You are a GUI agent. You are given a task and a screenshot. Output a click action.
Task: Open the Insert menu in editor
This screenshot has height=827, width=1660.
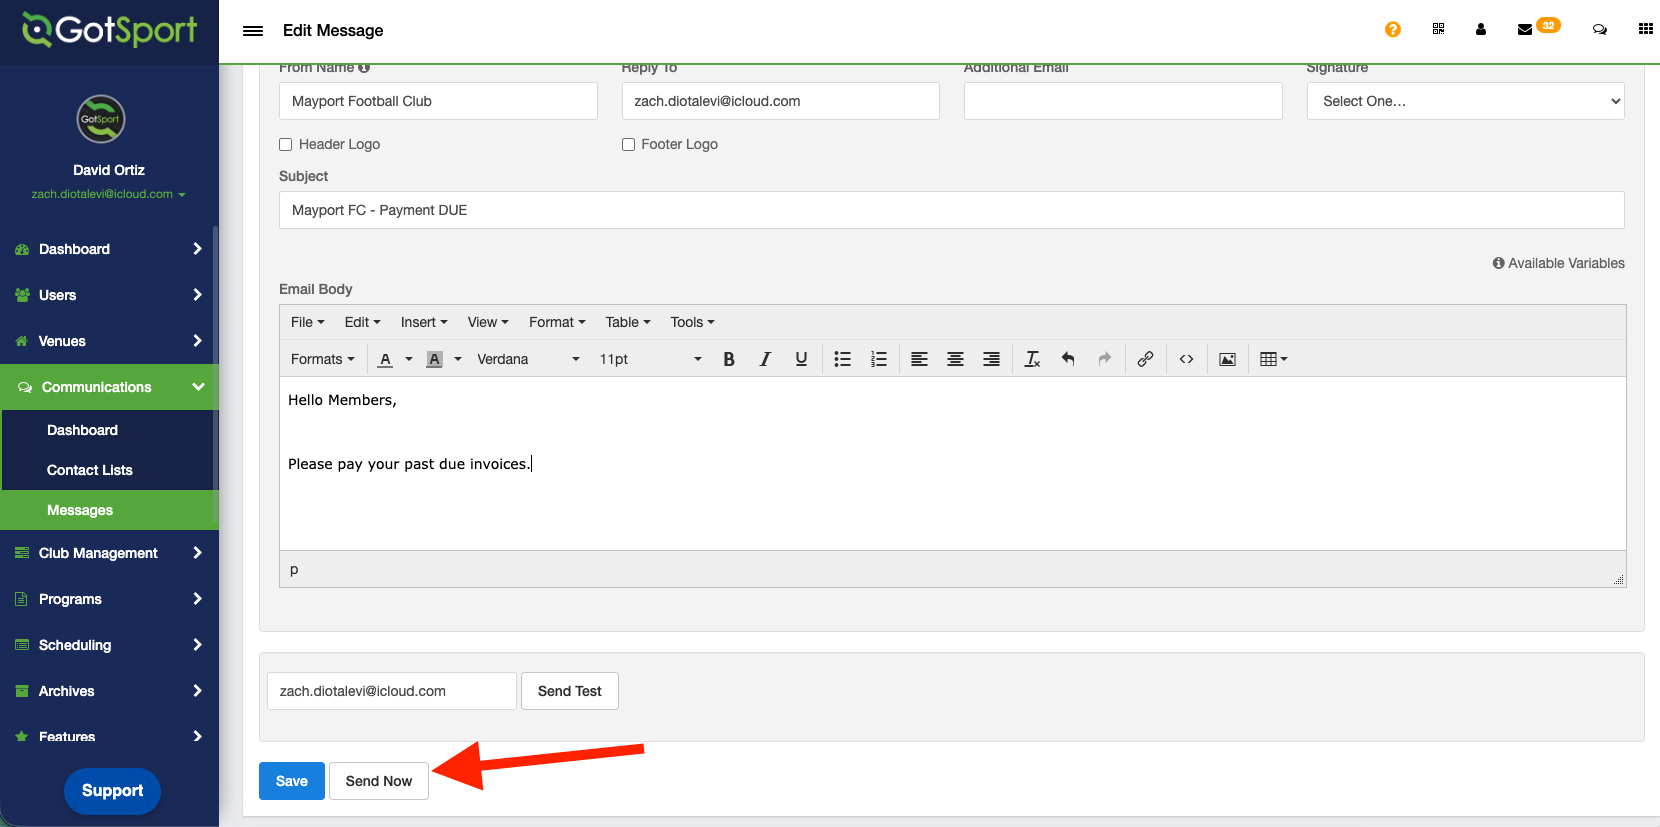423,322
